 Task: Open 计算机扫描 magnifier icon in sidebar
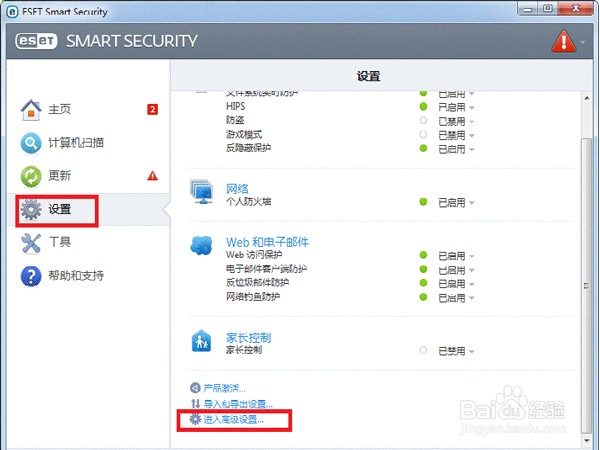32,143
